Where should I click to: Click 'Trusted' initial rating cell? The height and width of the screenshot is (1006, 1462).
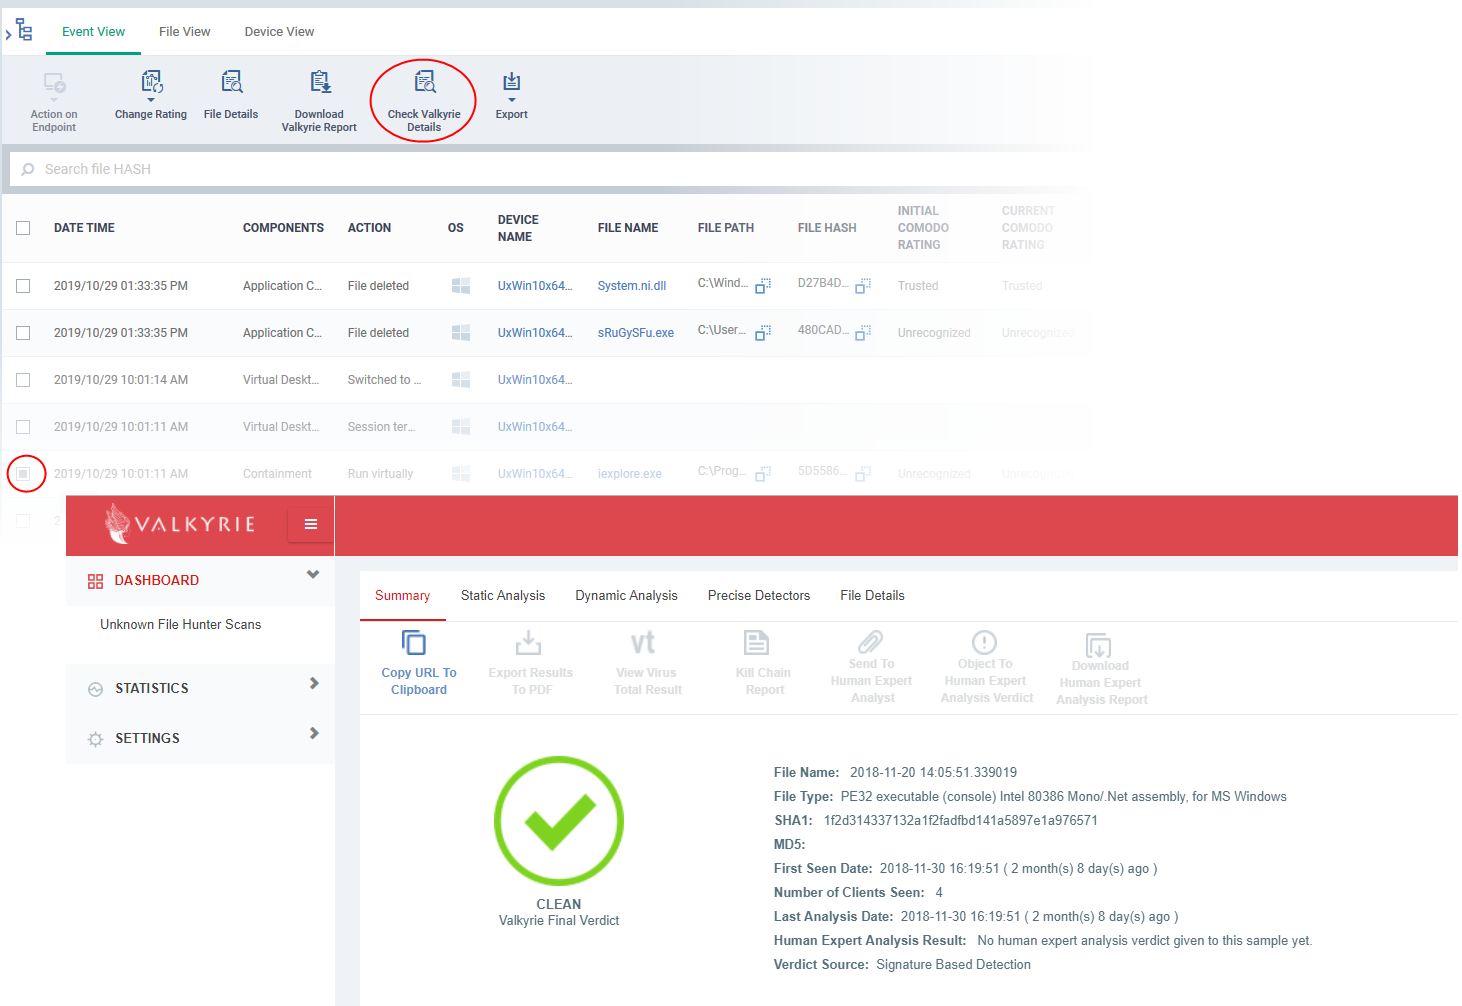pos(918,286)
